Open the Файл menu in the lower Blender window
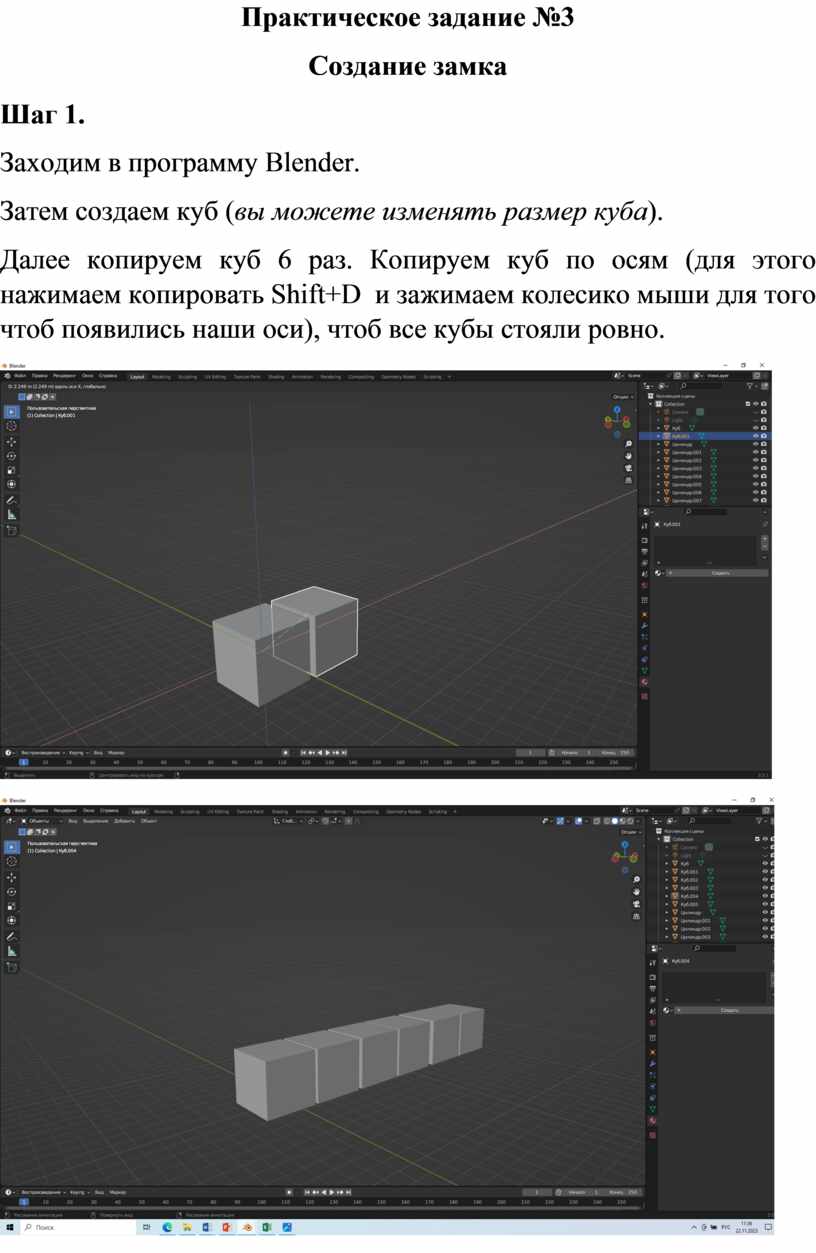The height and width of the screenshot is (1253, 816). [20, 811]
